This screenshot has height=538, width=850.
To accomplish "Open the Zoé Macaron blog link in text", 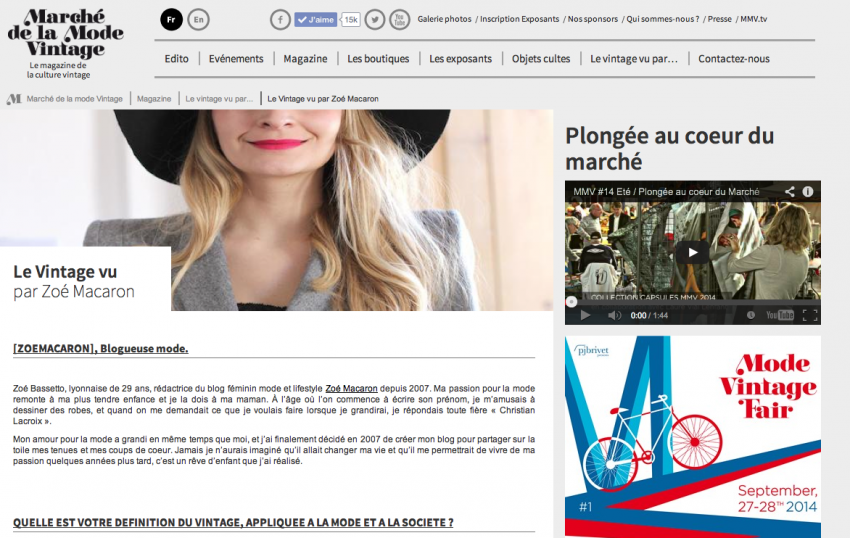I will pyautogui.click(x=351, y=388).
